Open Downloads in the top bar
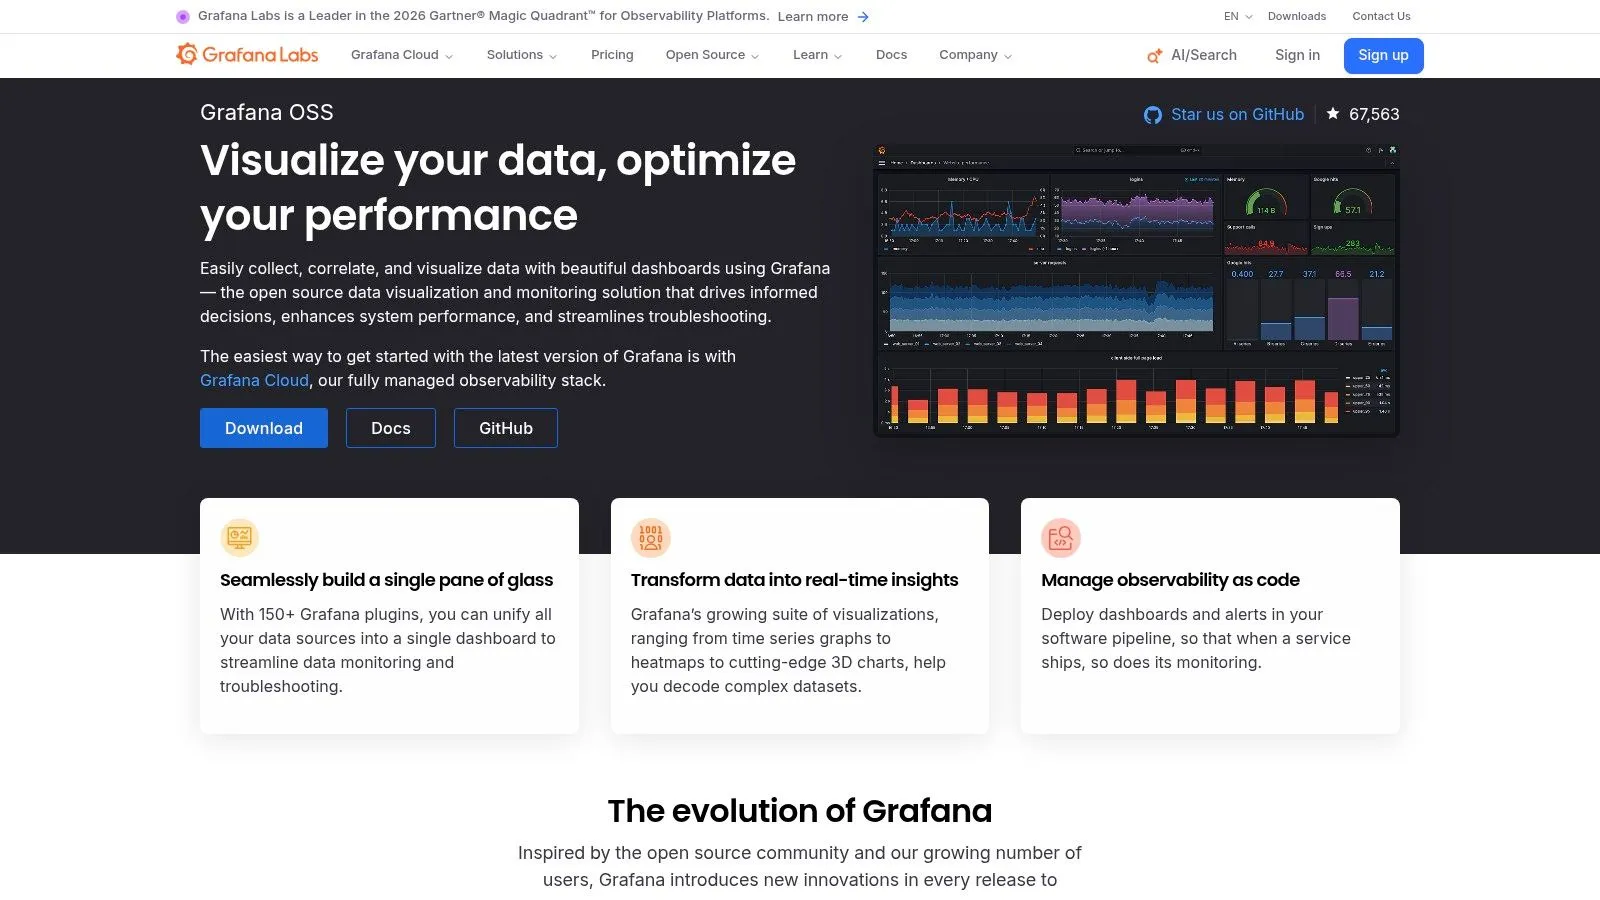Image resolution: width=1600 pixels, height=900 pixels. (x=1297, y=16)
